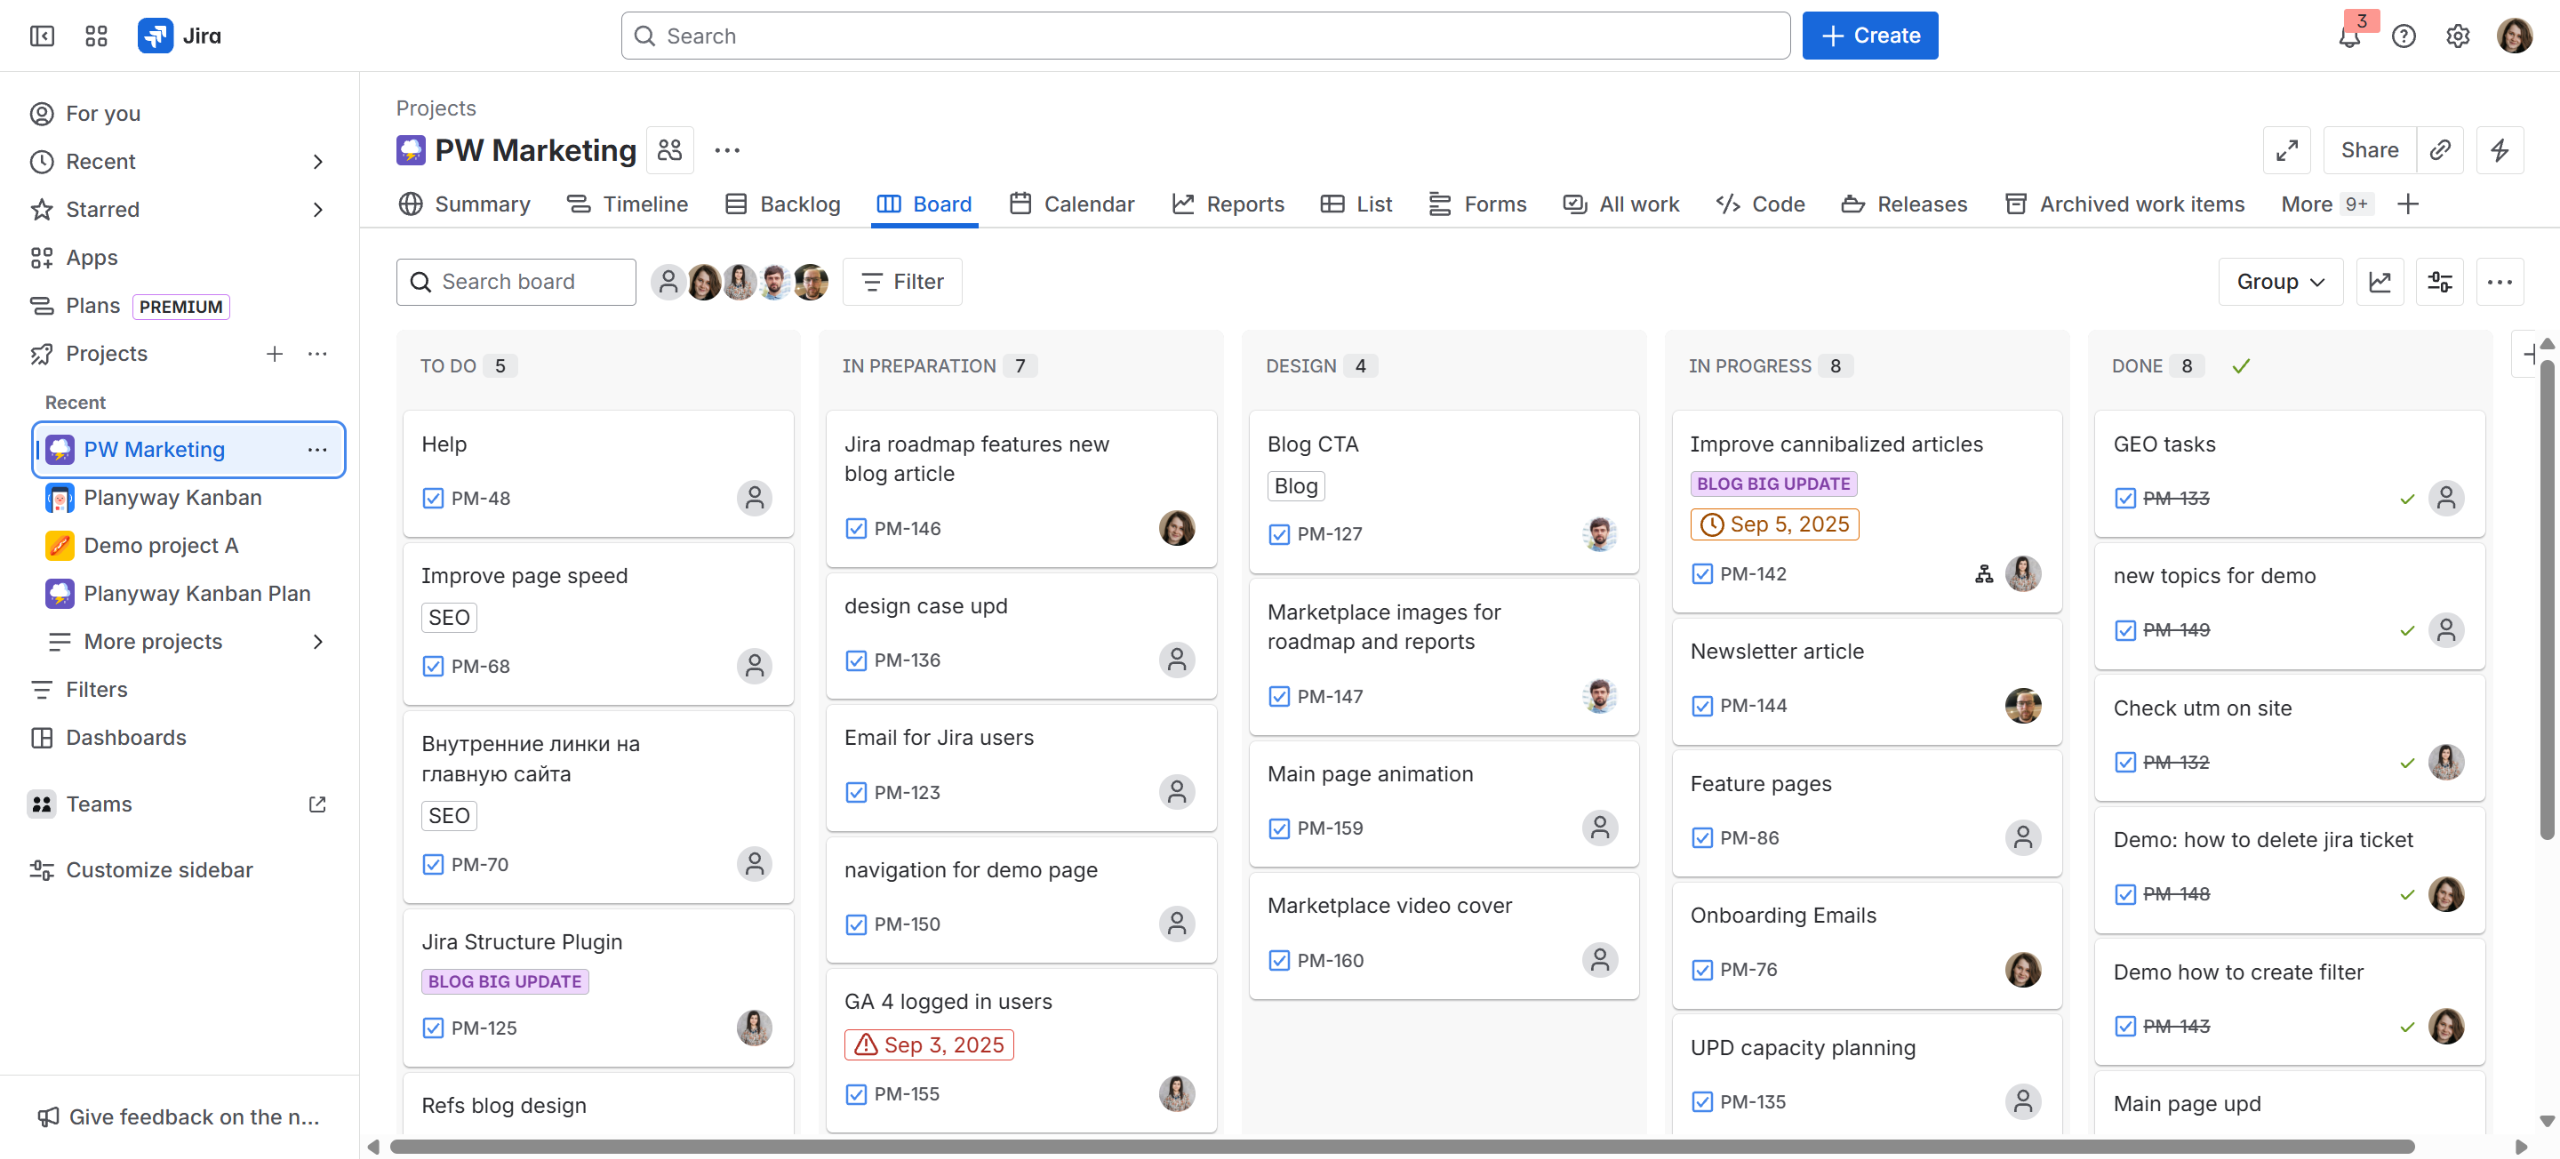Click the PM-146 task checkbox icon
Image resolution: width=2560 pixels, height=1159 pixels.
(856, 528)
